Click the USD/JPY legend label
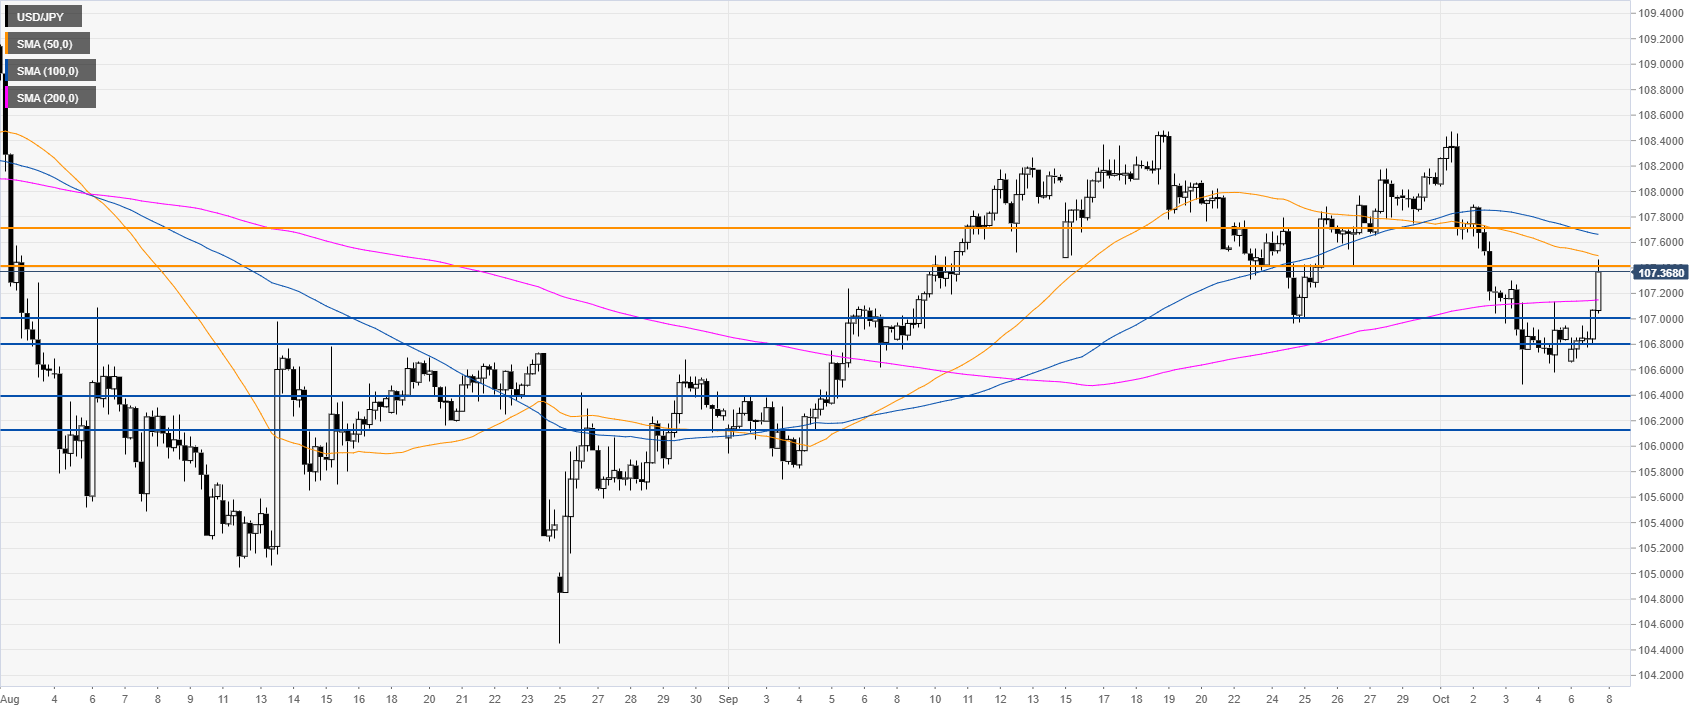The height and width of the screenshot is (712, 1707). [40, 17]
